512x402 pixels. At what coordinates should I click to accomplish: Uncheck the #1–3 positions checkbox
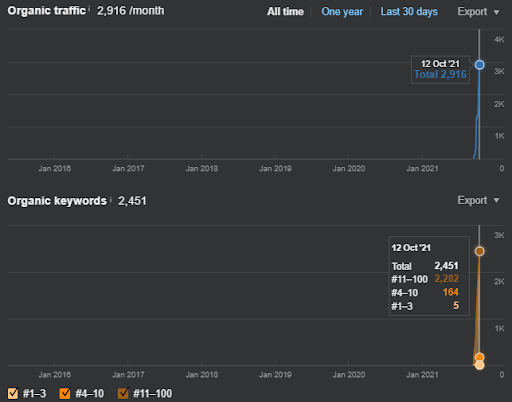click(13, 393)
